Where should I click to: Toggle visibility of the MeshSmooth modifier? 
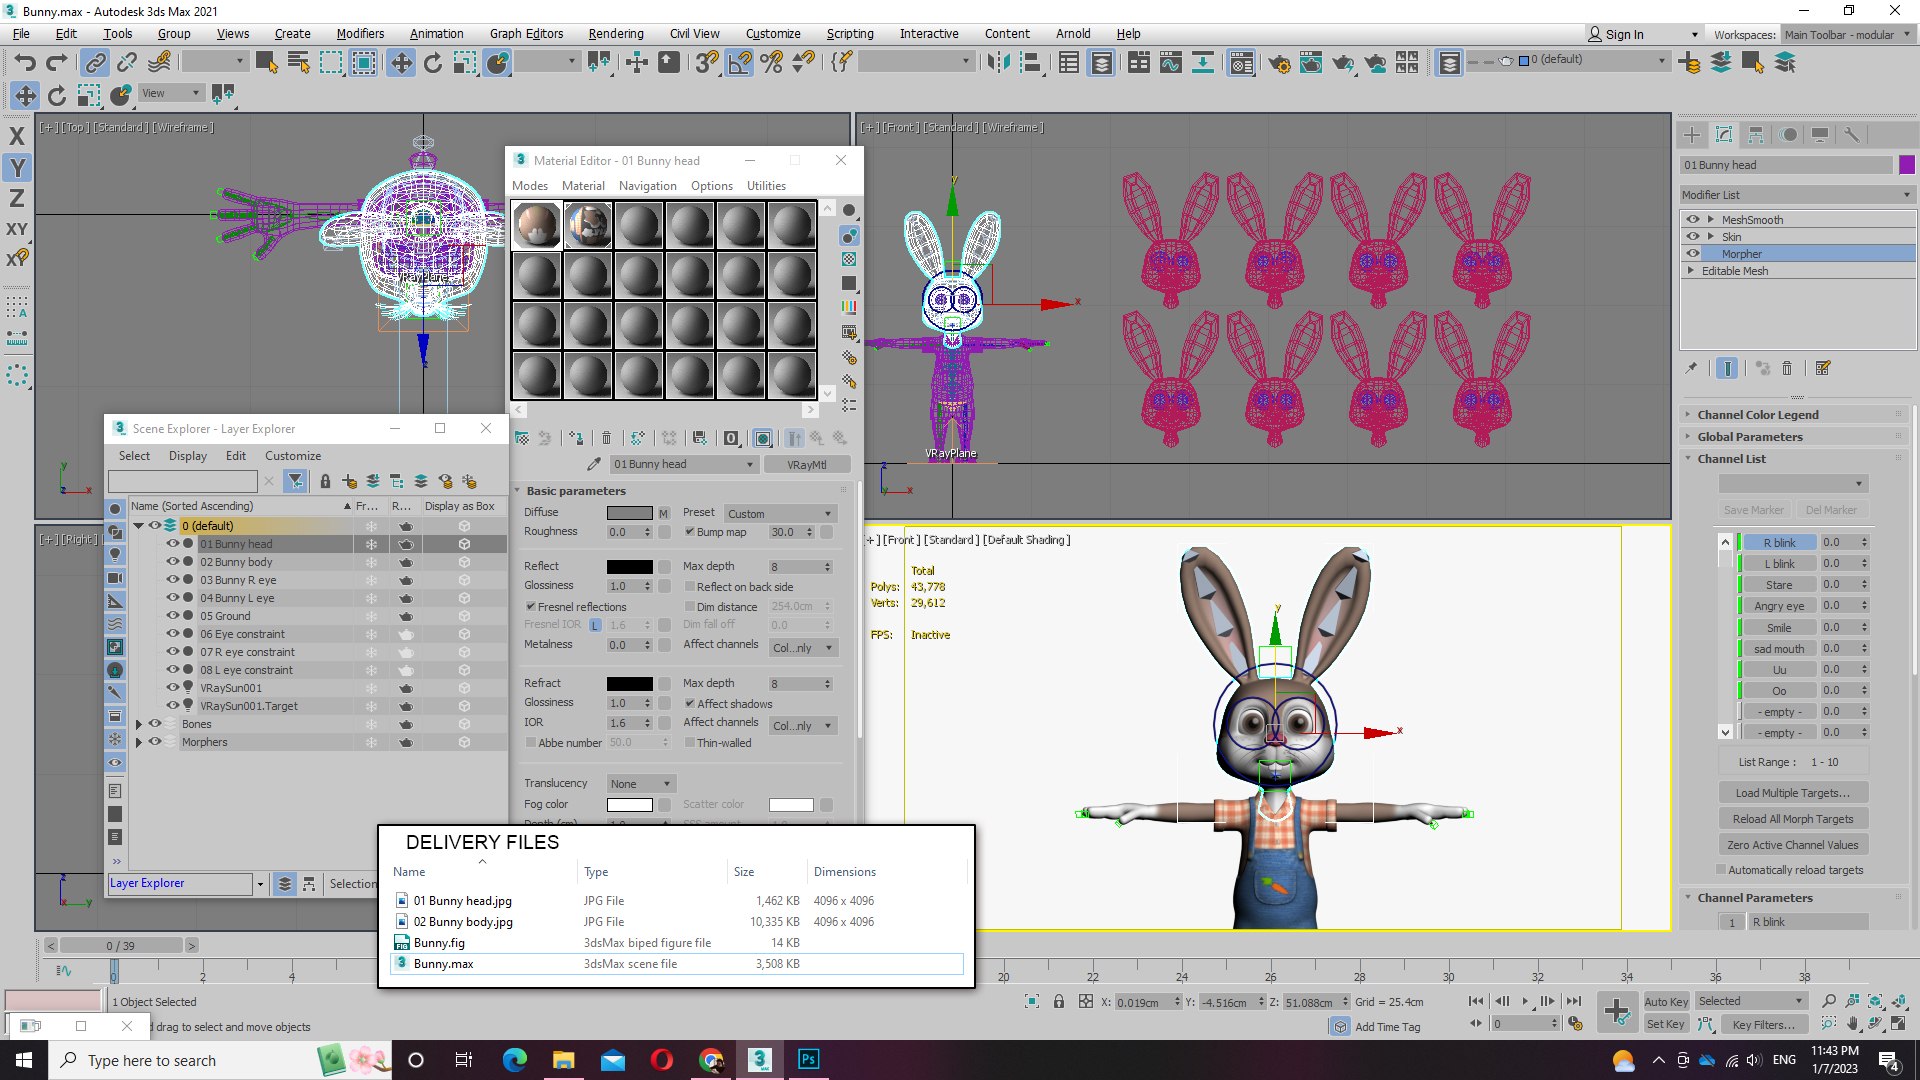1692,219
